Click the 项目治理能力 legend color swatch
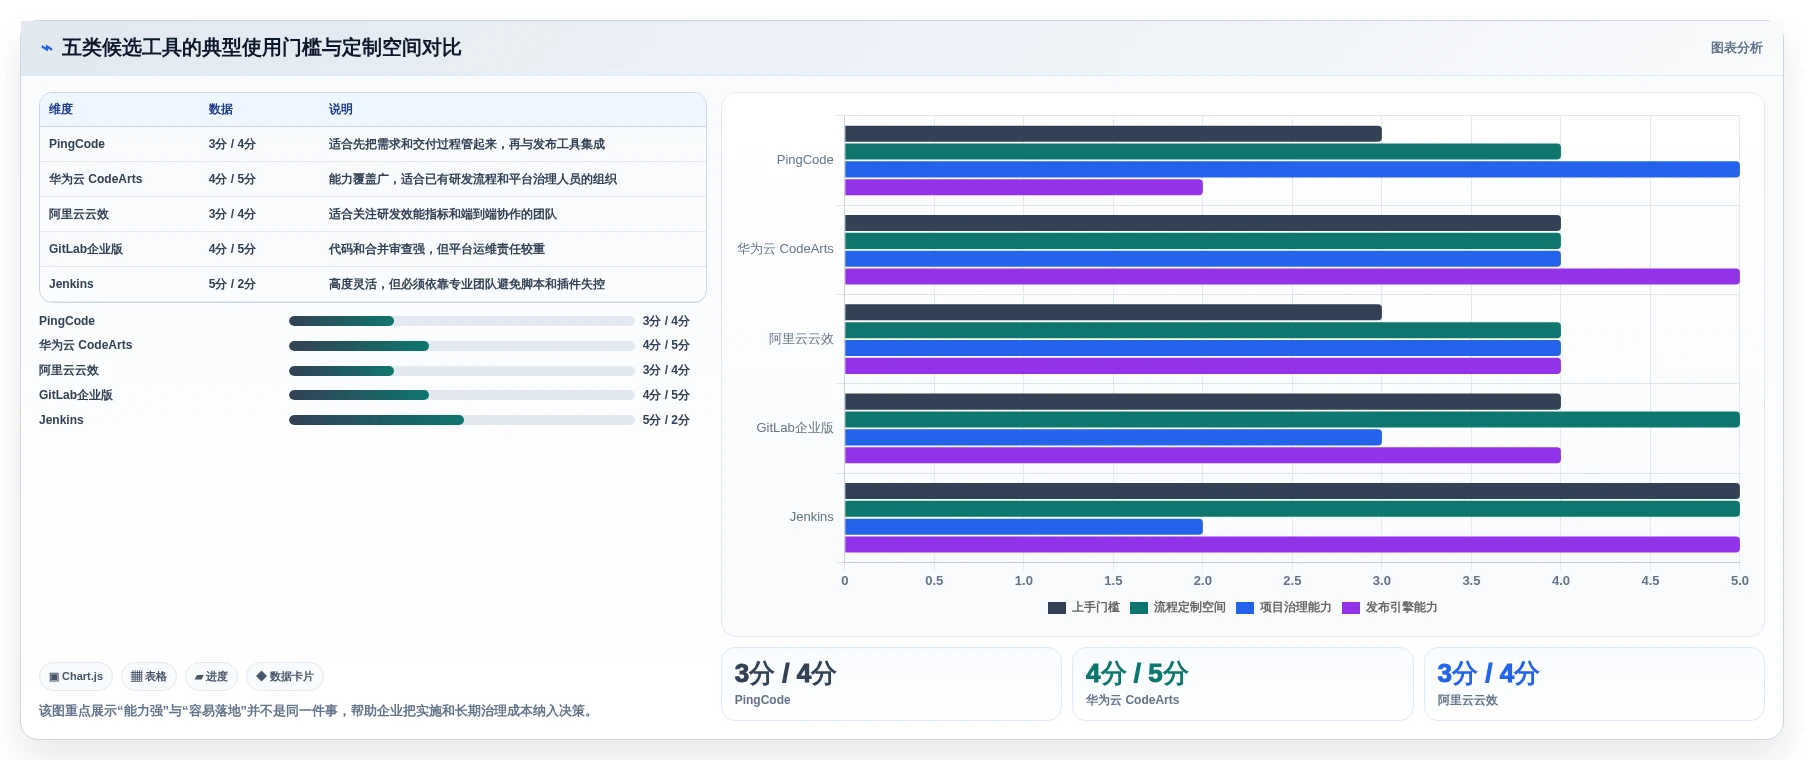 [1245, 608]
